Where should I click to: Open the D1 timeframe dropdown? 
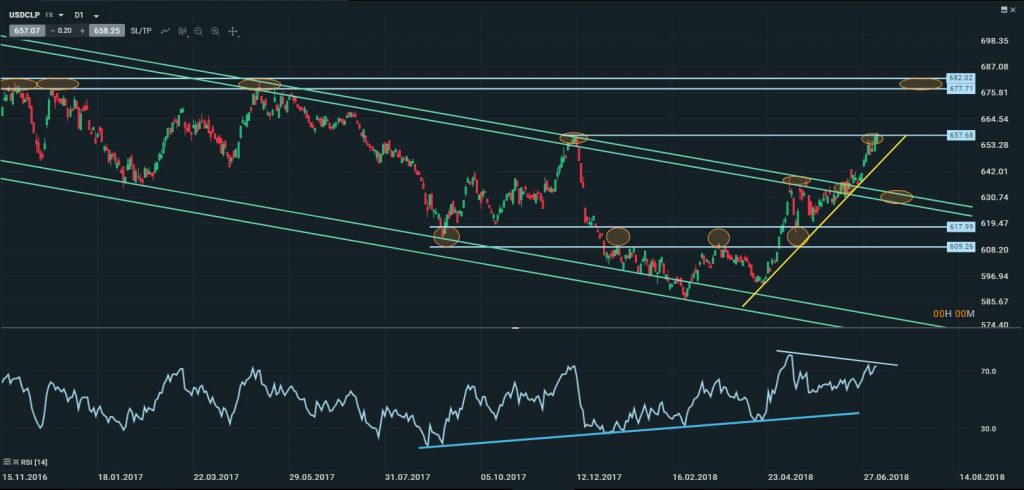(96, 16)
